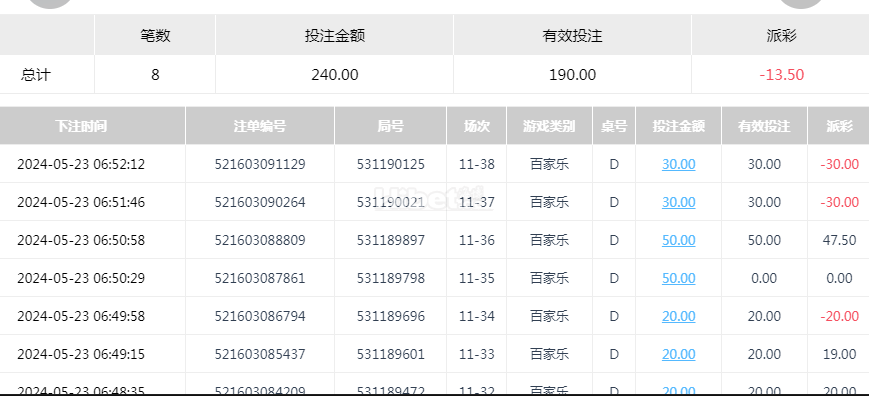Image resolution: width=869 pixels, height=396 pixels.
Task: Click the round gray button at top left
Action: (x=50, y=3)
